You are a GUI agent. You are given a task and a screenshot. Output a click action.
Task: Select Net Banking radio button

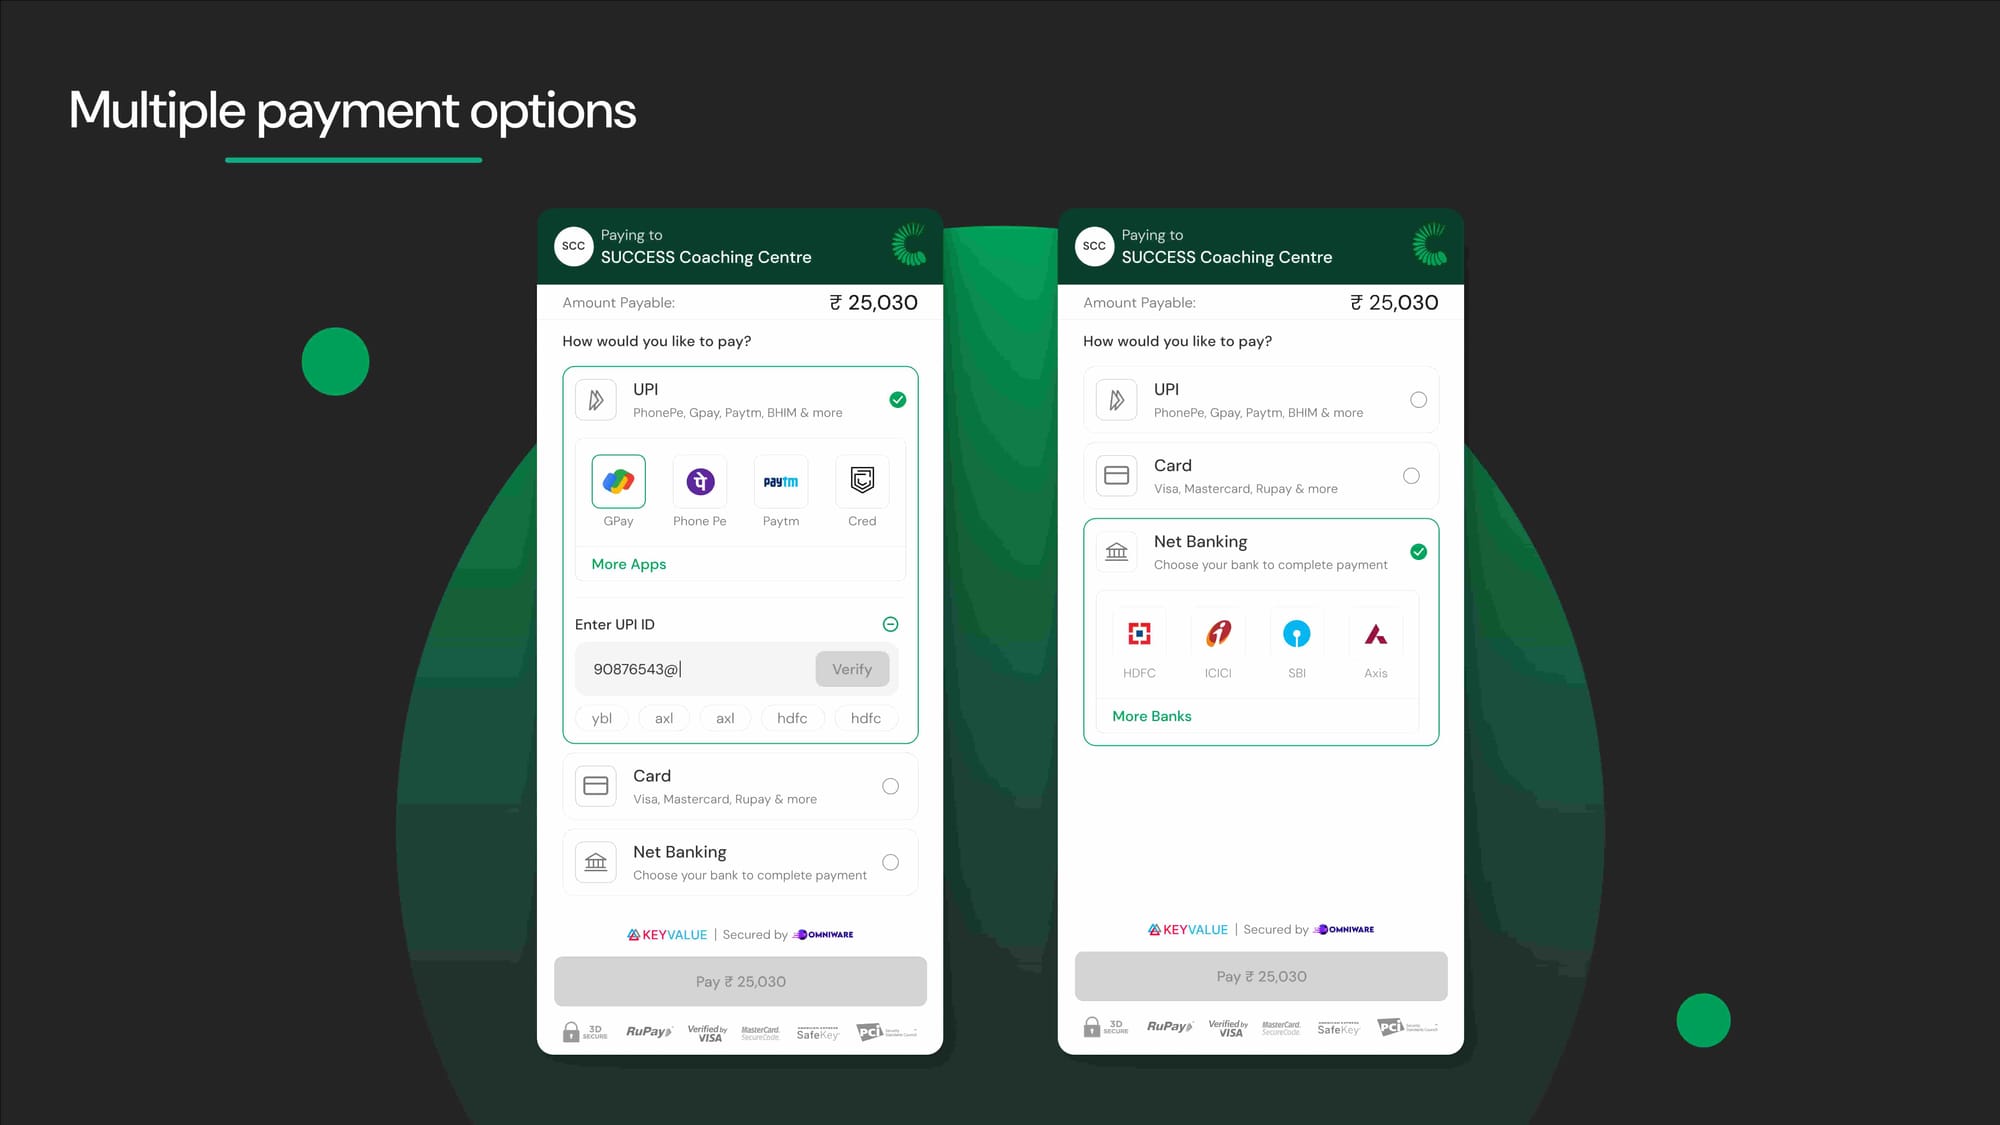coord(890,861)
